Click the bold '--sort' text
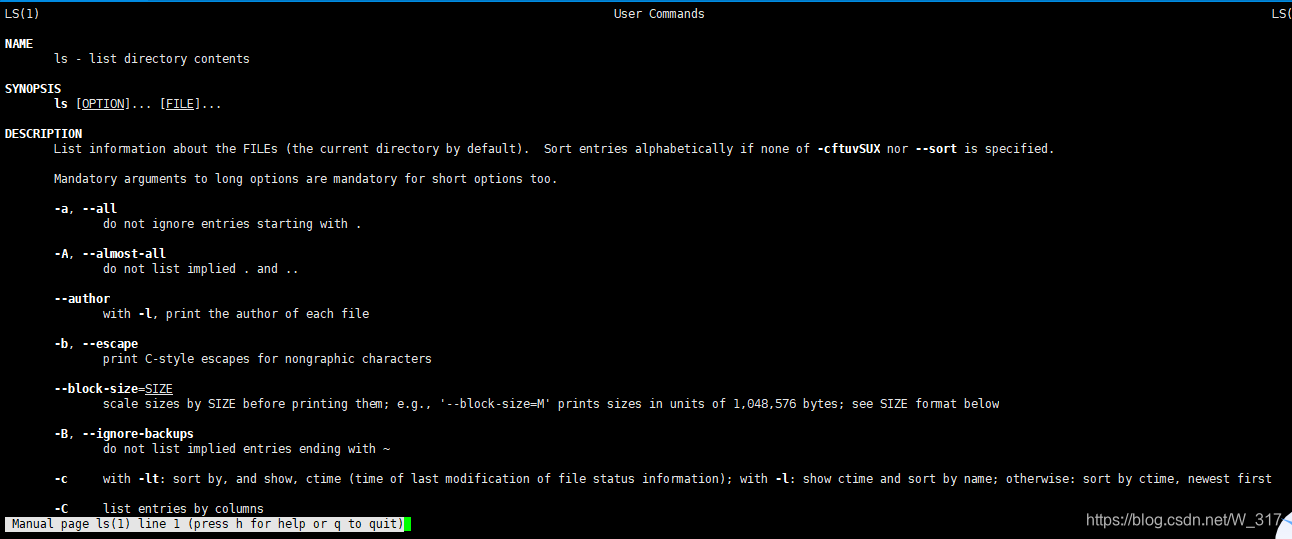The height and width of the screenshot is (539, 1292). tap(936, 149)
